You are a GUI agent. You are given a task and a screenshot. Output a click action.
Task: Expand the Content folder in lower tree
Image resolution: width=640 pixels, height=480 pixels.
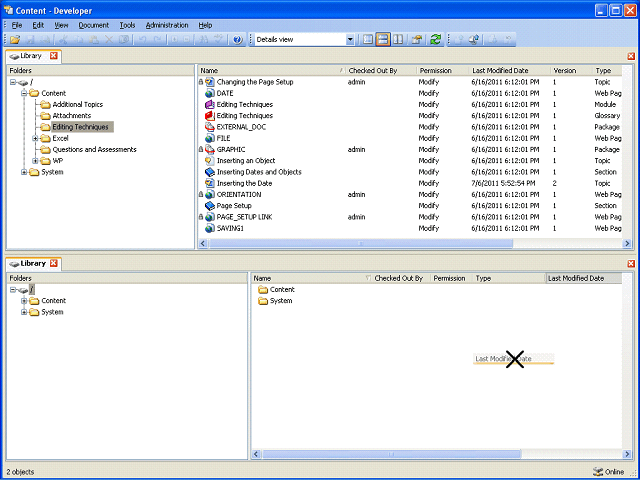pos(24,301)
